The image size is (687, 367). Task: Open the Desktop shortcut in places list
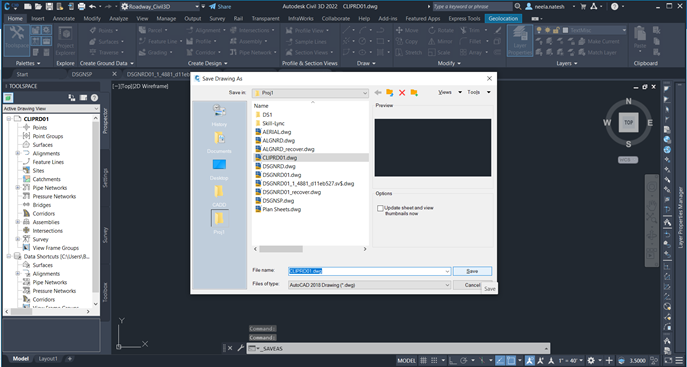219,169
